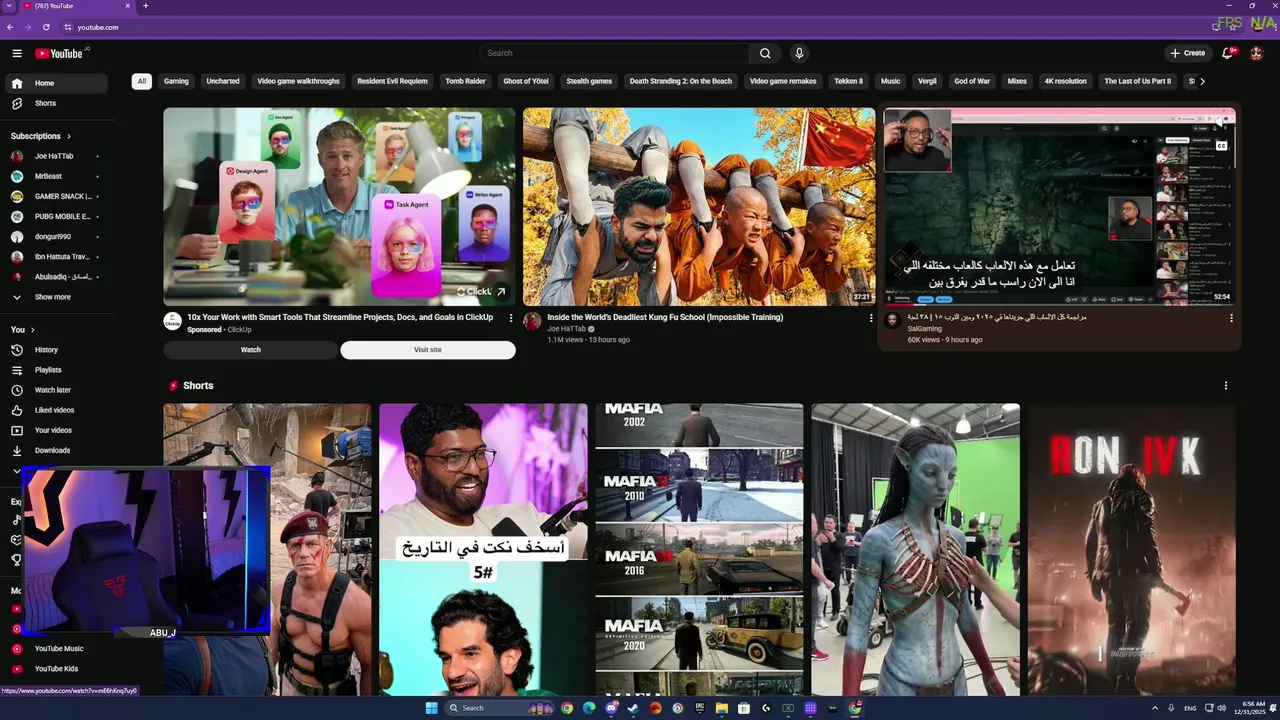The height and width of the screenshot is (720, 1280).
Task: Click the YouTube logo
Action: 59,53
